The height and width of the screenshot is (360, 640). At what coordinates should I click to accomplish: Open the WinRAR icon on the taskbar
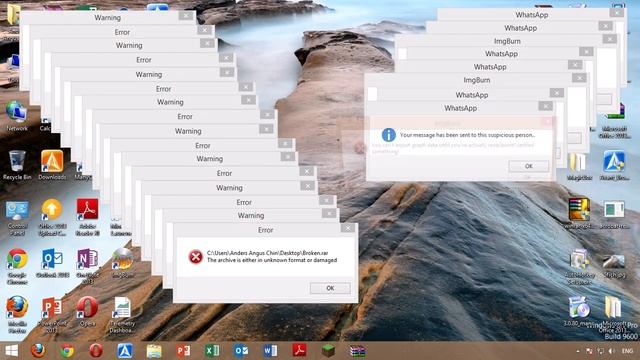[358, 351]
